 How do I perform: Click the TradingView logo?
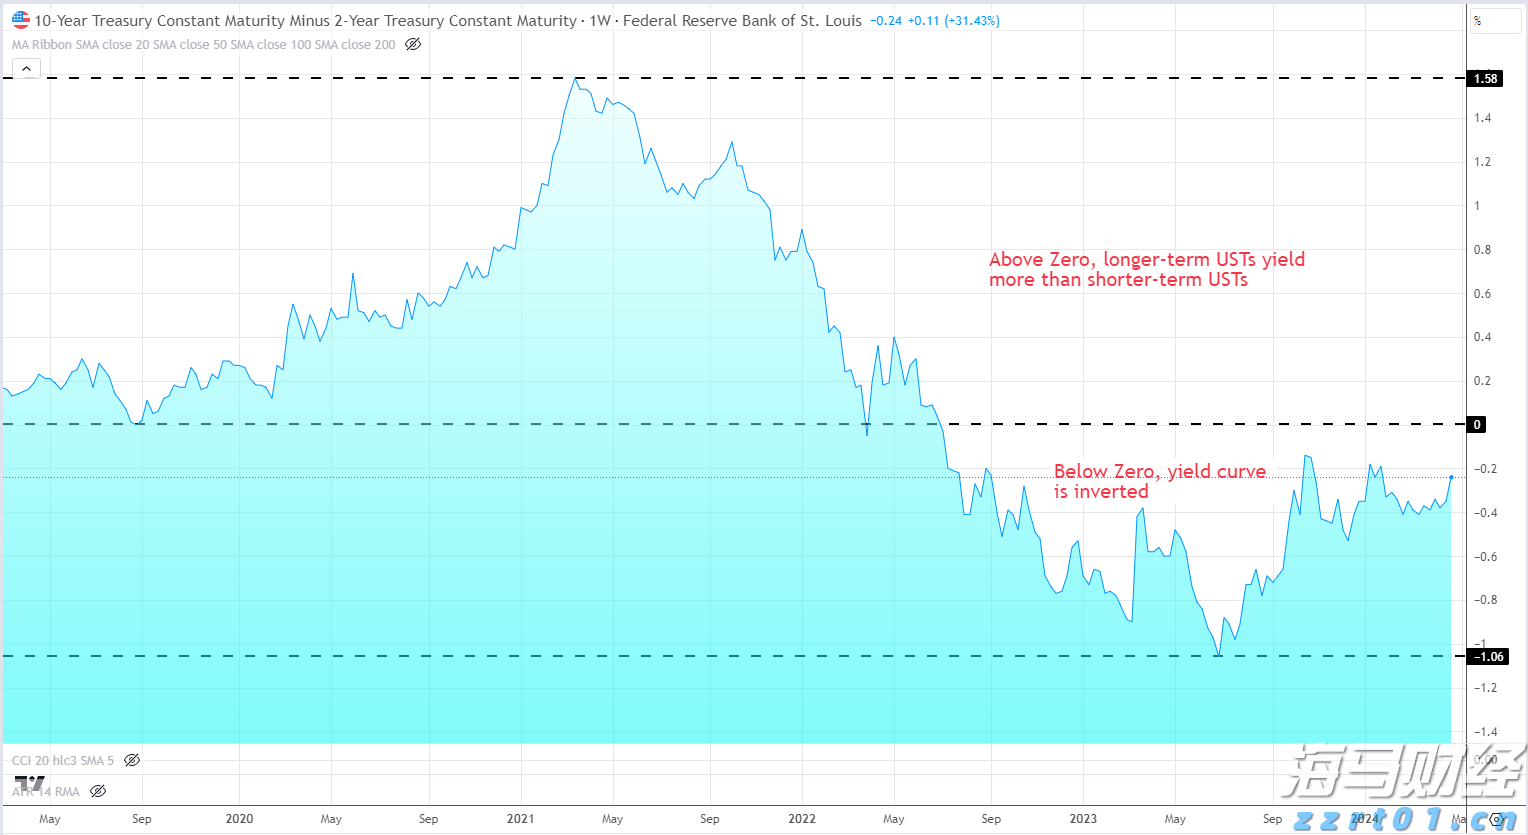coord(30,784)
